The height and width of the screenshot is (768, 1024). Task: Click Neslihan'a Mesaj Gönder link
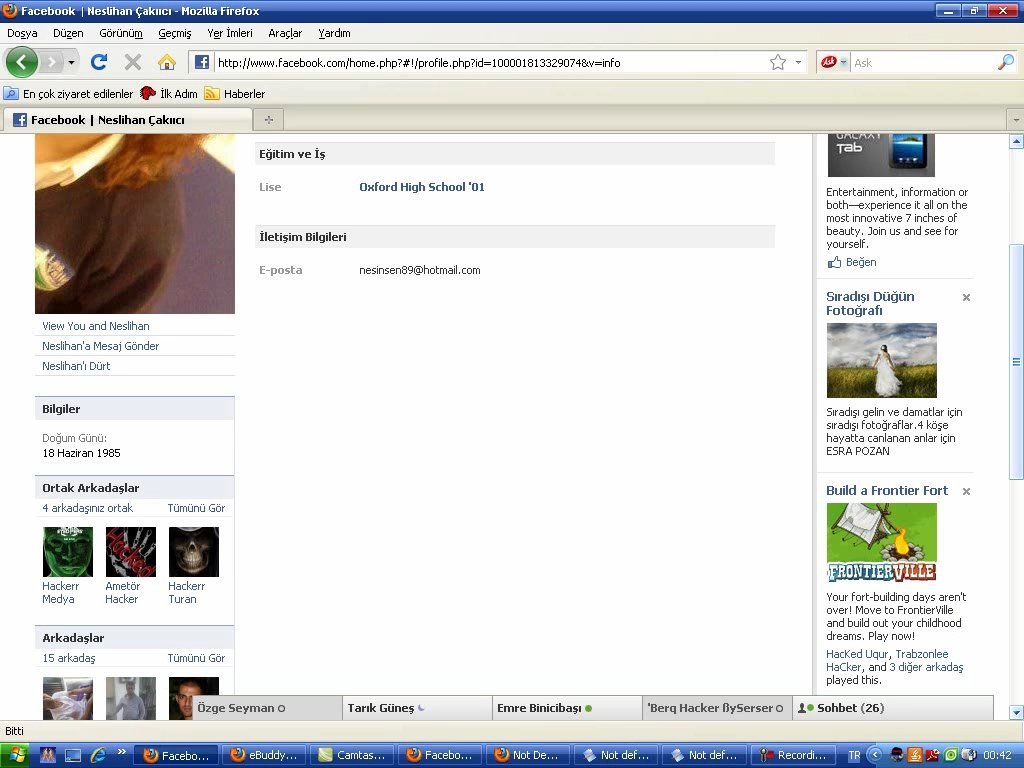tap(101, 346)
